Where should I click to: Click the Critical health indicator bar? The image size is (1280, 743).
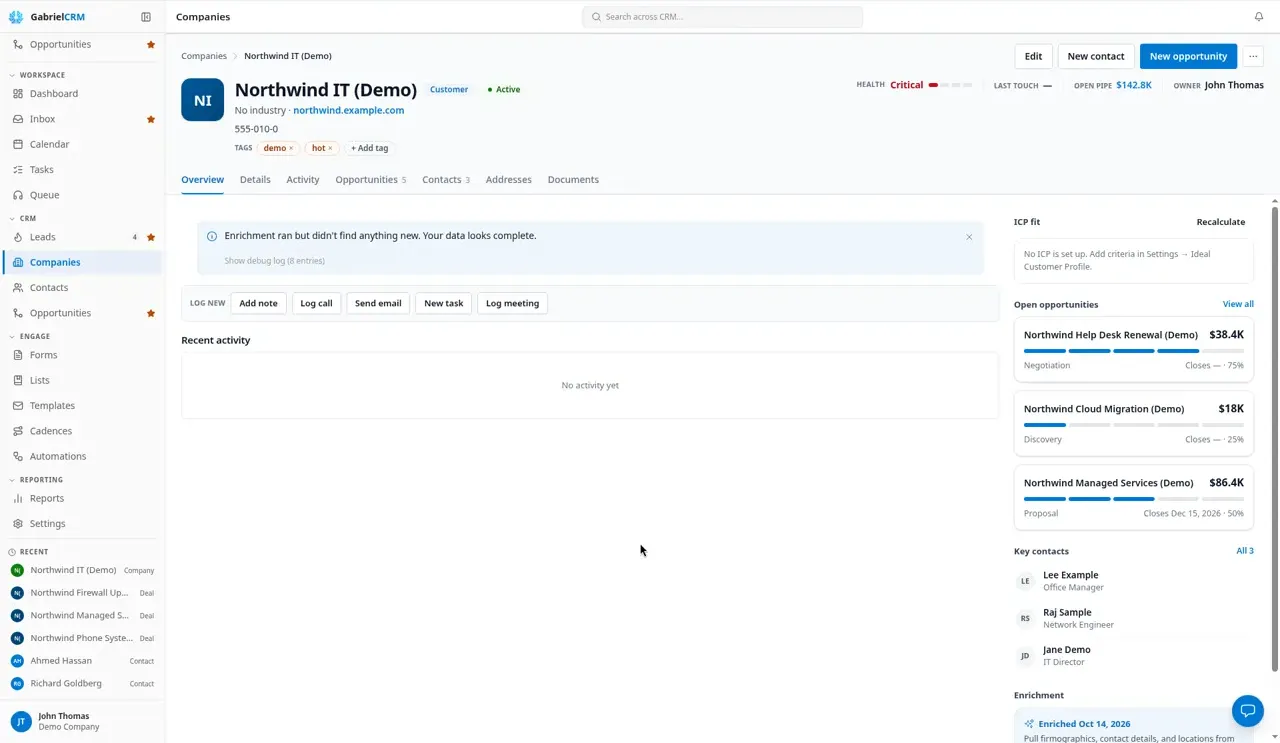pos(950,85)
